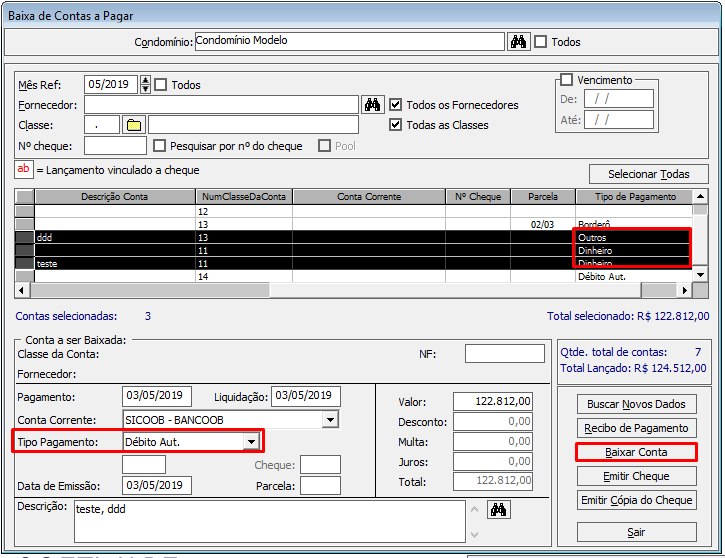This screenshot has height=558, width=725.
Task: Click the Vencimento De date field
Action: tap(619, 99)
